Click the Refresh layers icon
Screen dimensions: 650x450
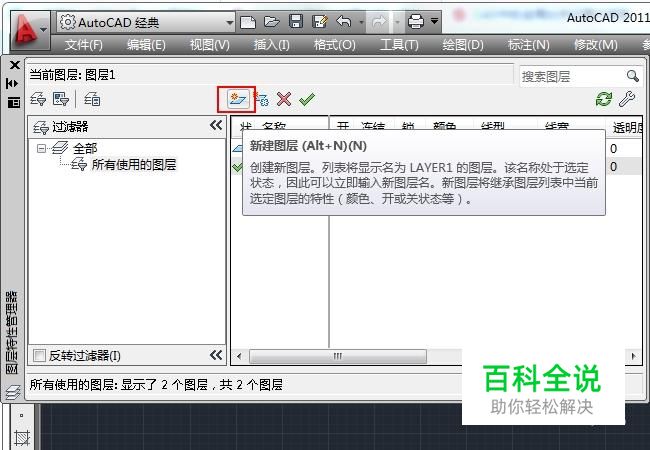pos(604,99)
